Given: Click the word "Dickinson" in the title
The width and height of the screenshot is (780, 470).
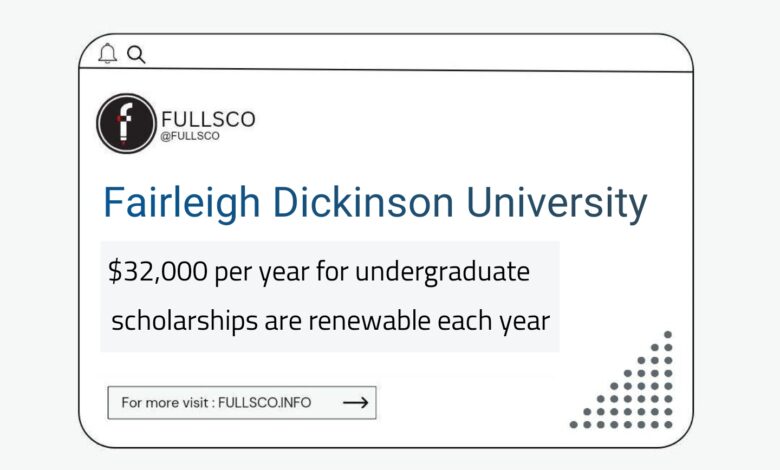Looking at the screenshot, I should [x=363, y=202].
